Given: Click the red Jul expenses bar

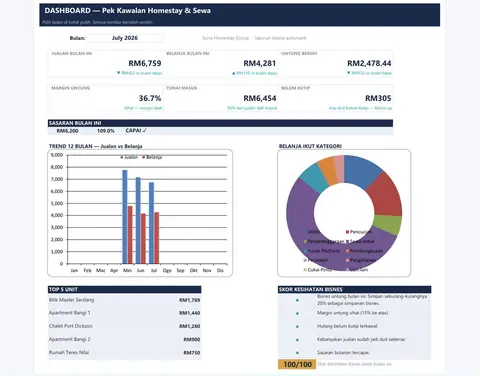Looking at the screenshot, I should (x=157, y=238).
